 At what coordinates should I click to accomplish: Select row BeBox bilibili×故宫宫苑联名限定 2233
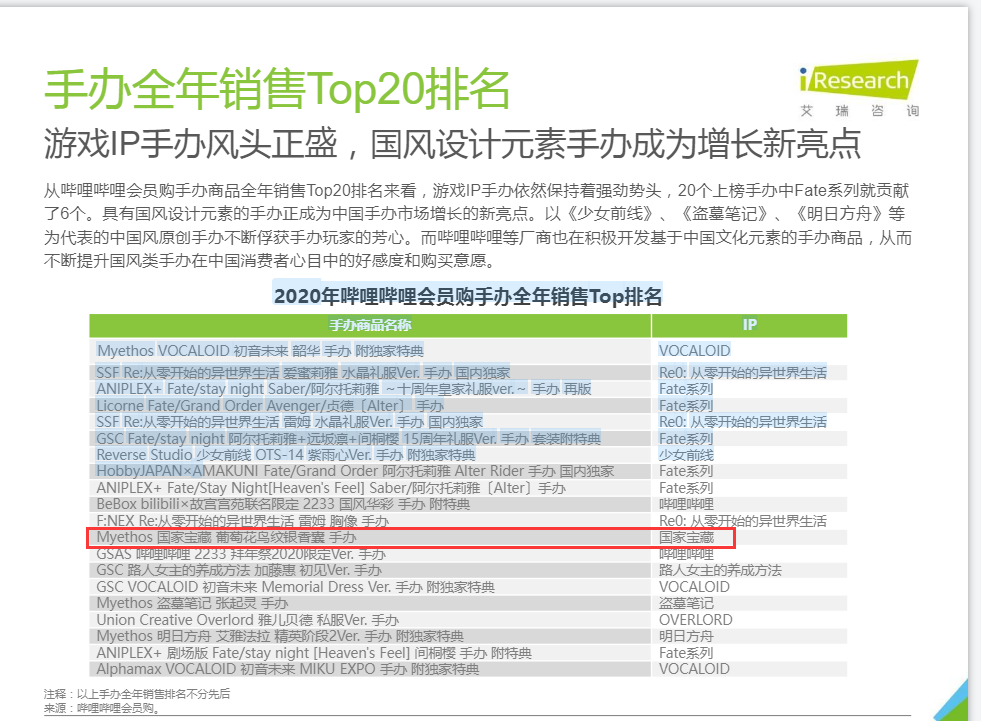(468, 504)
